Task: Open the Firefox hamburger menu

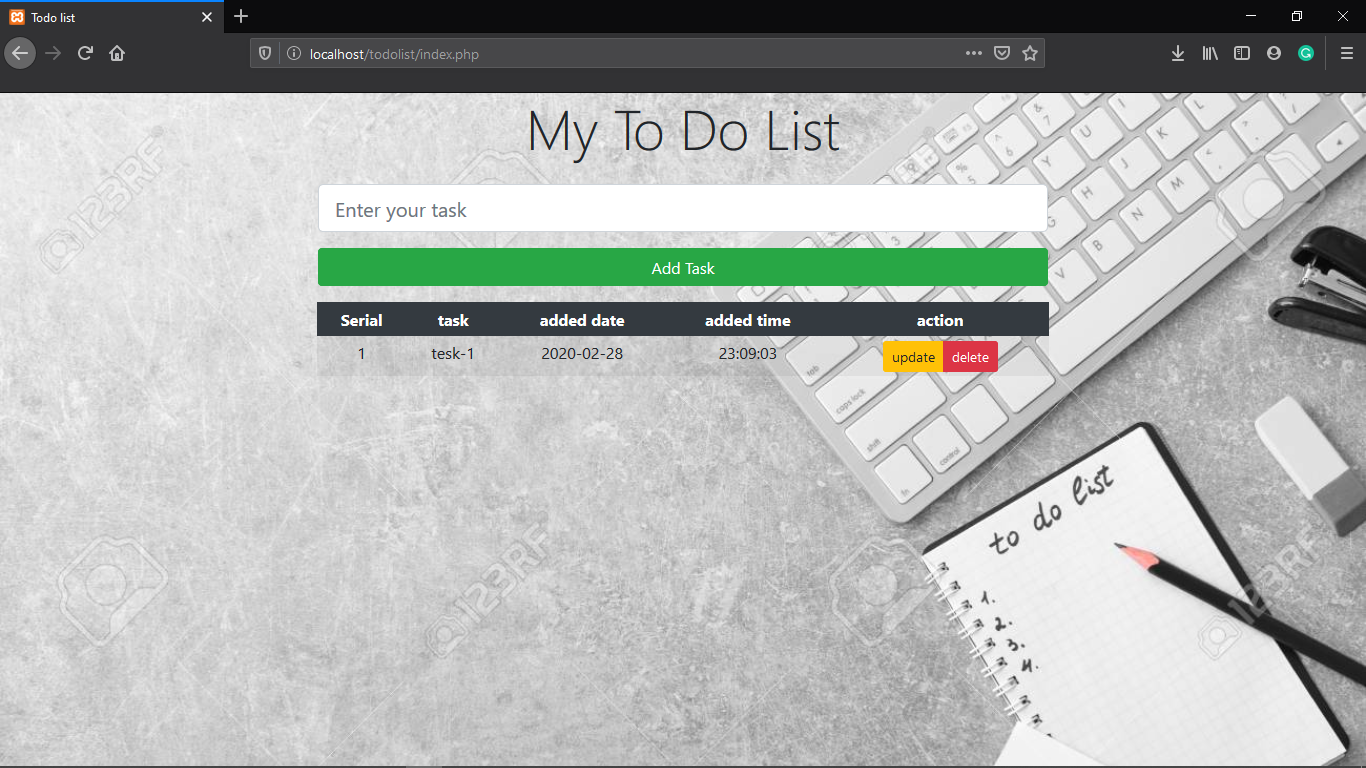Action: (x=1347, y=54)
